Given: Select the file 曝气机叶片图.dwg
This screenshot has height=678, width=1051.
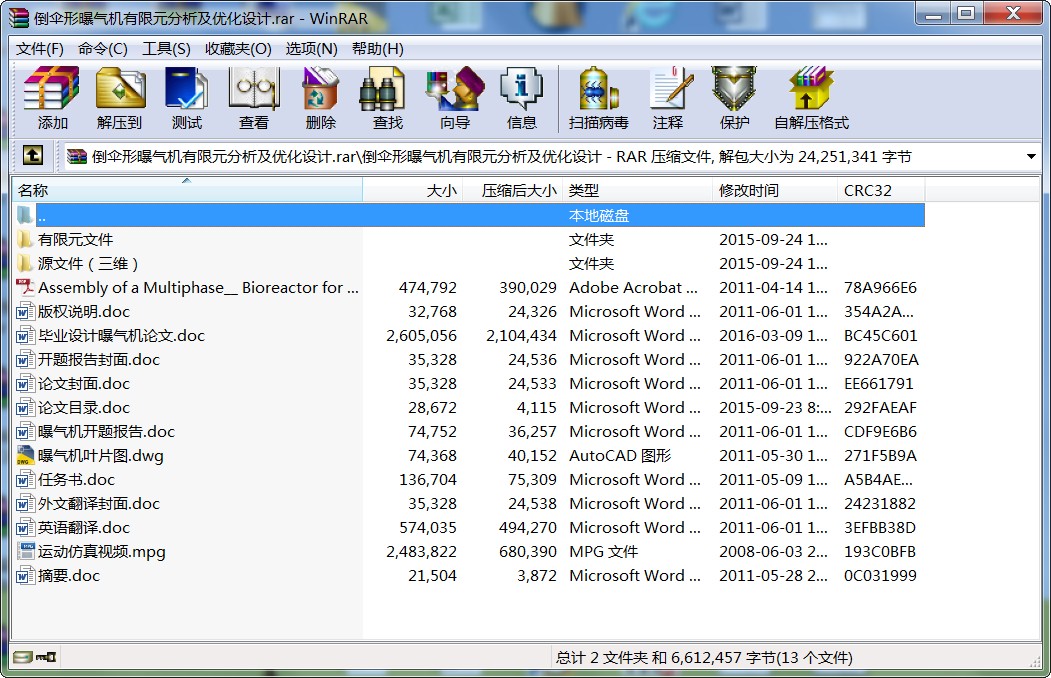Looking at the screenshot, I should (100, 456).
